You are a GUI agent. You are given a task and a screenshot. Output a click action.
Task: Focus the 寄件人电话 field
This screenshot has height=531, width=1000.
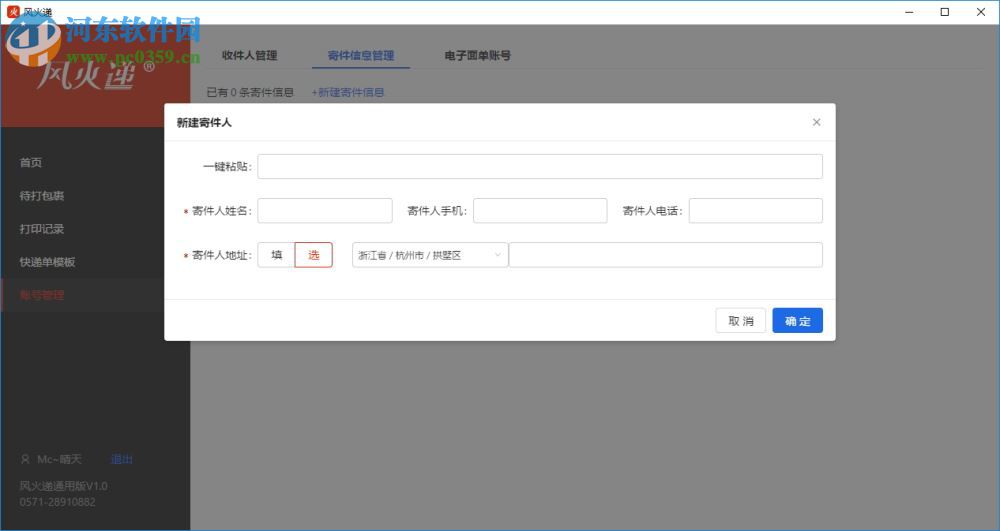click(x=756, y=210)
